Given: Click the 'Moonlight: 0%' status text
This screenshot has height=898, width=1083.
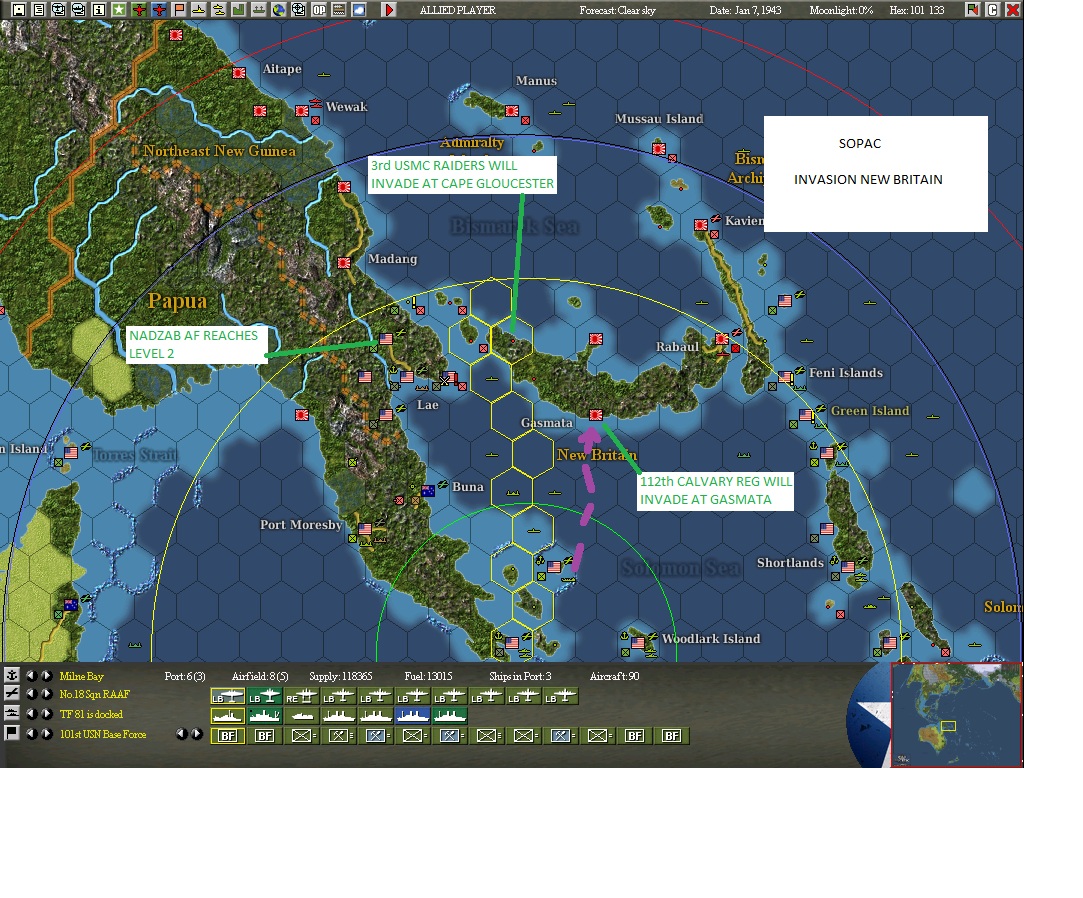Looking at the screenshot, I should coord(841,10).
